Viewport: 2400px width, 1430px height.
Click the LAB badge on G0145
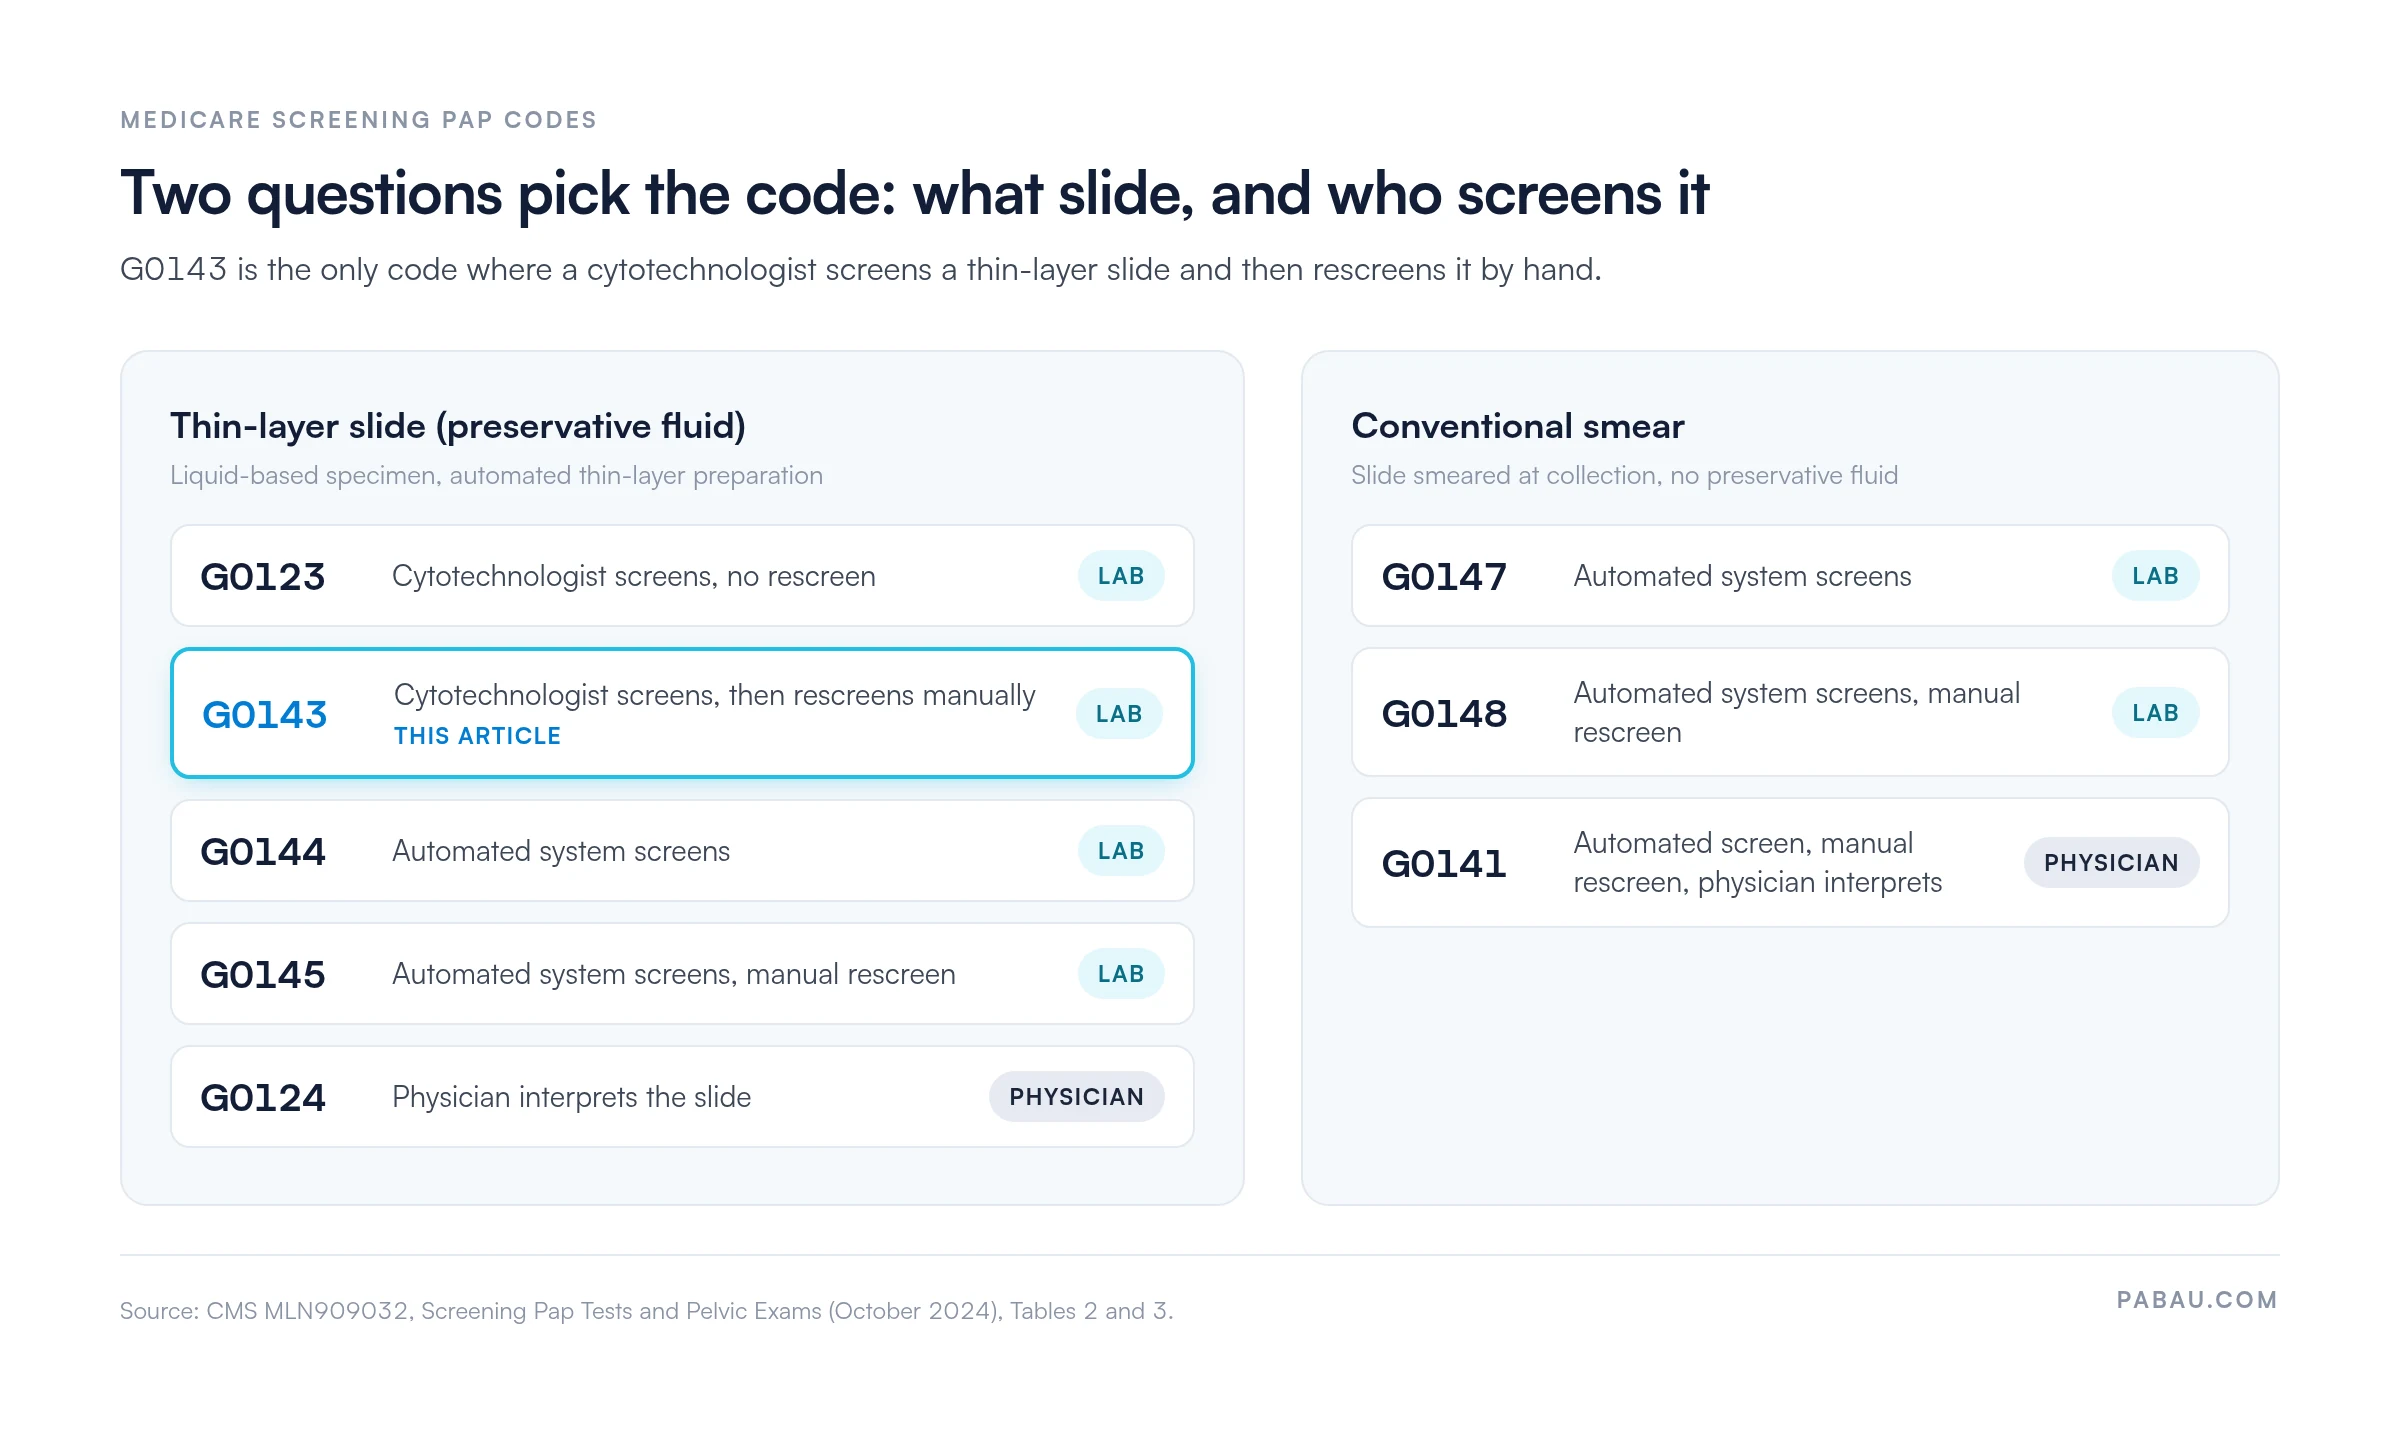(x=1120, y=974)
